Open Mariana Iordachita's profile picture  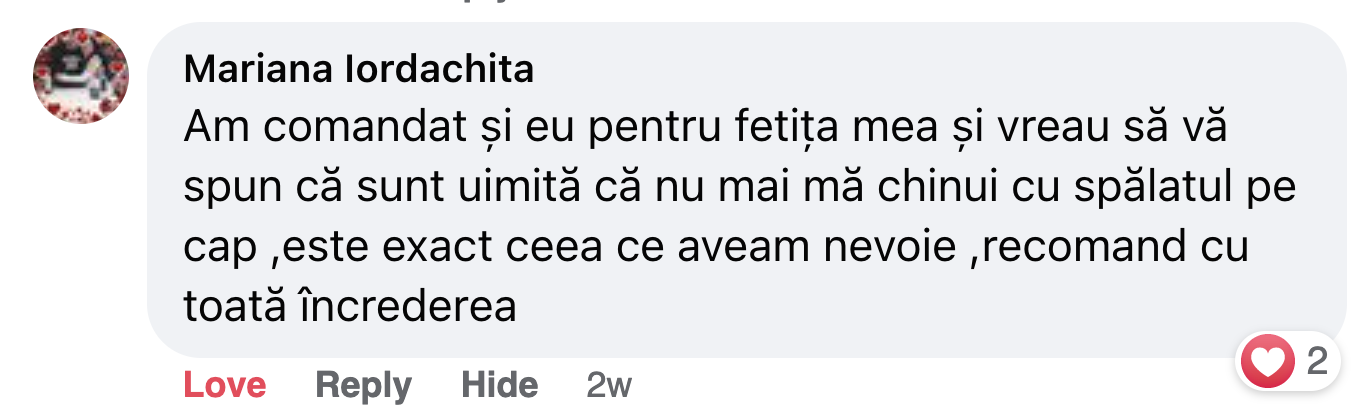pyautogui.click(x=81, y=76)
